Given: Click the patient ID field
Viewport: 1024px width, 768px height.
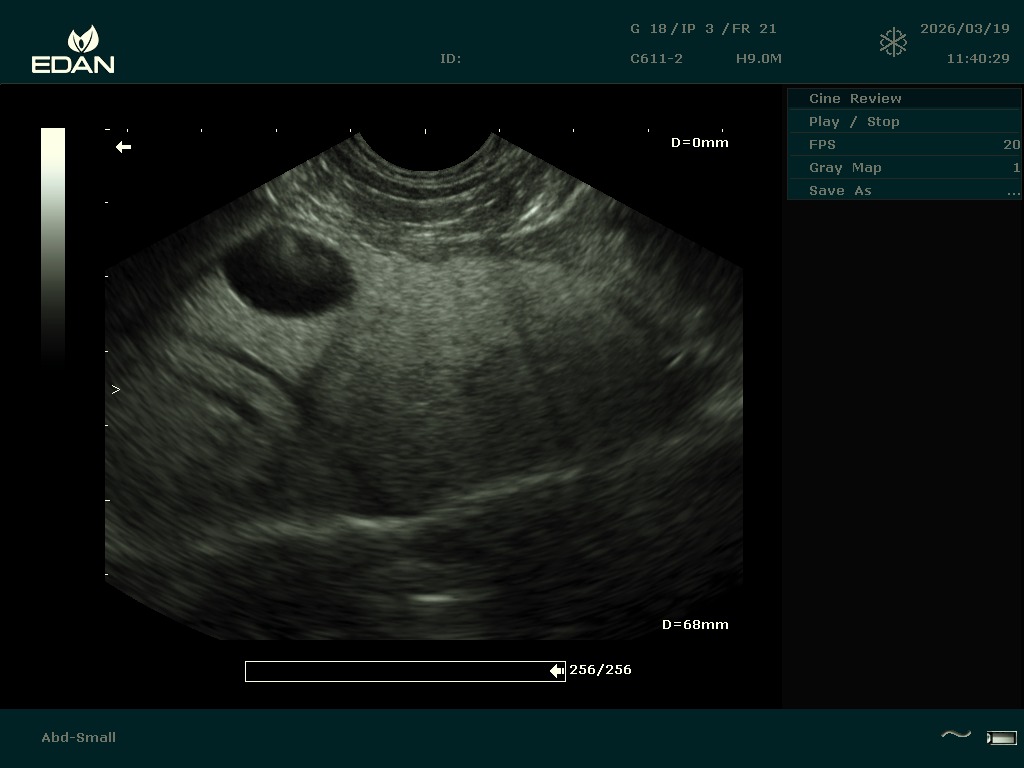Looking at the screenshot, I should (451, 59).
